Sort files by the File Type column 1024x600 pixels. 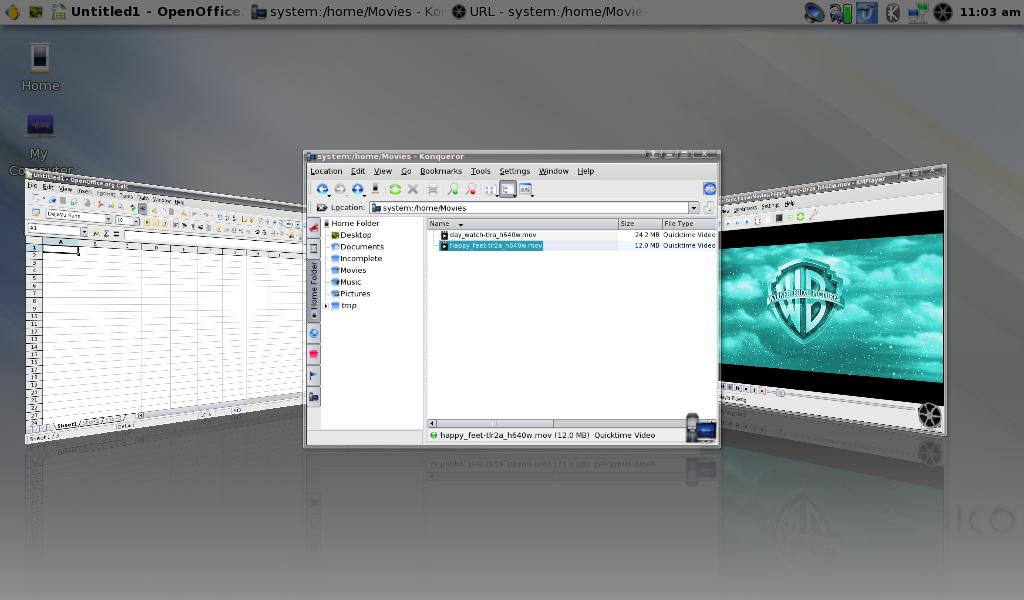(x=690, y=224)
